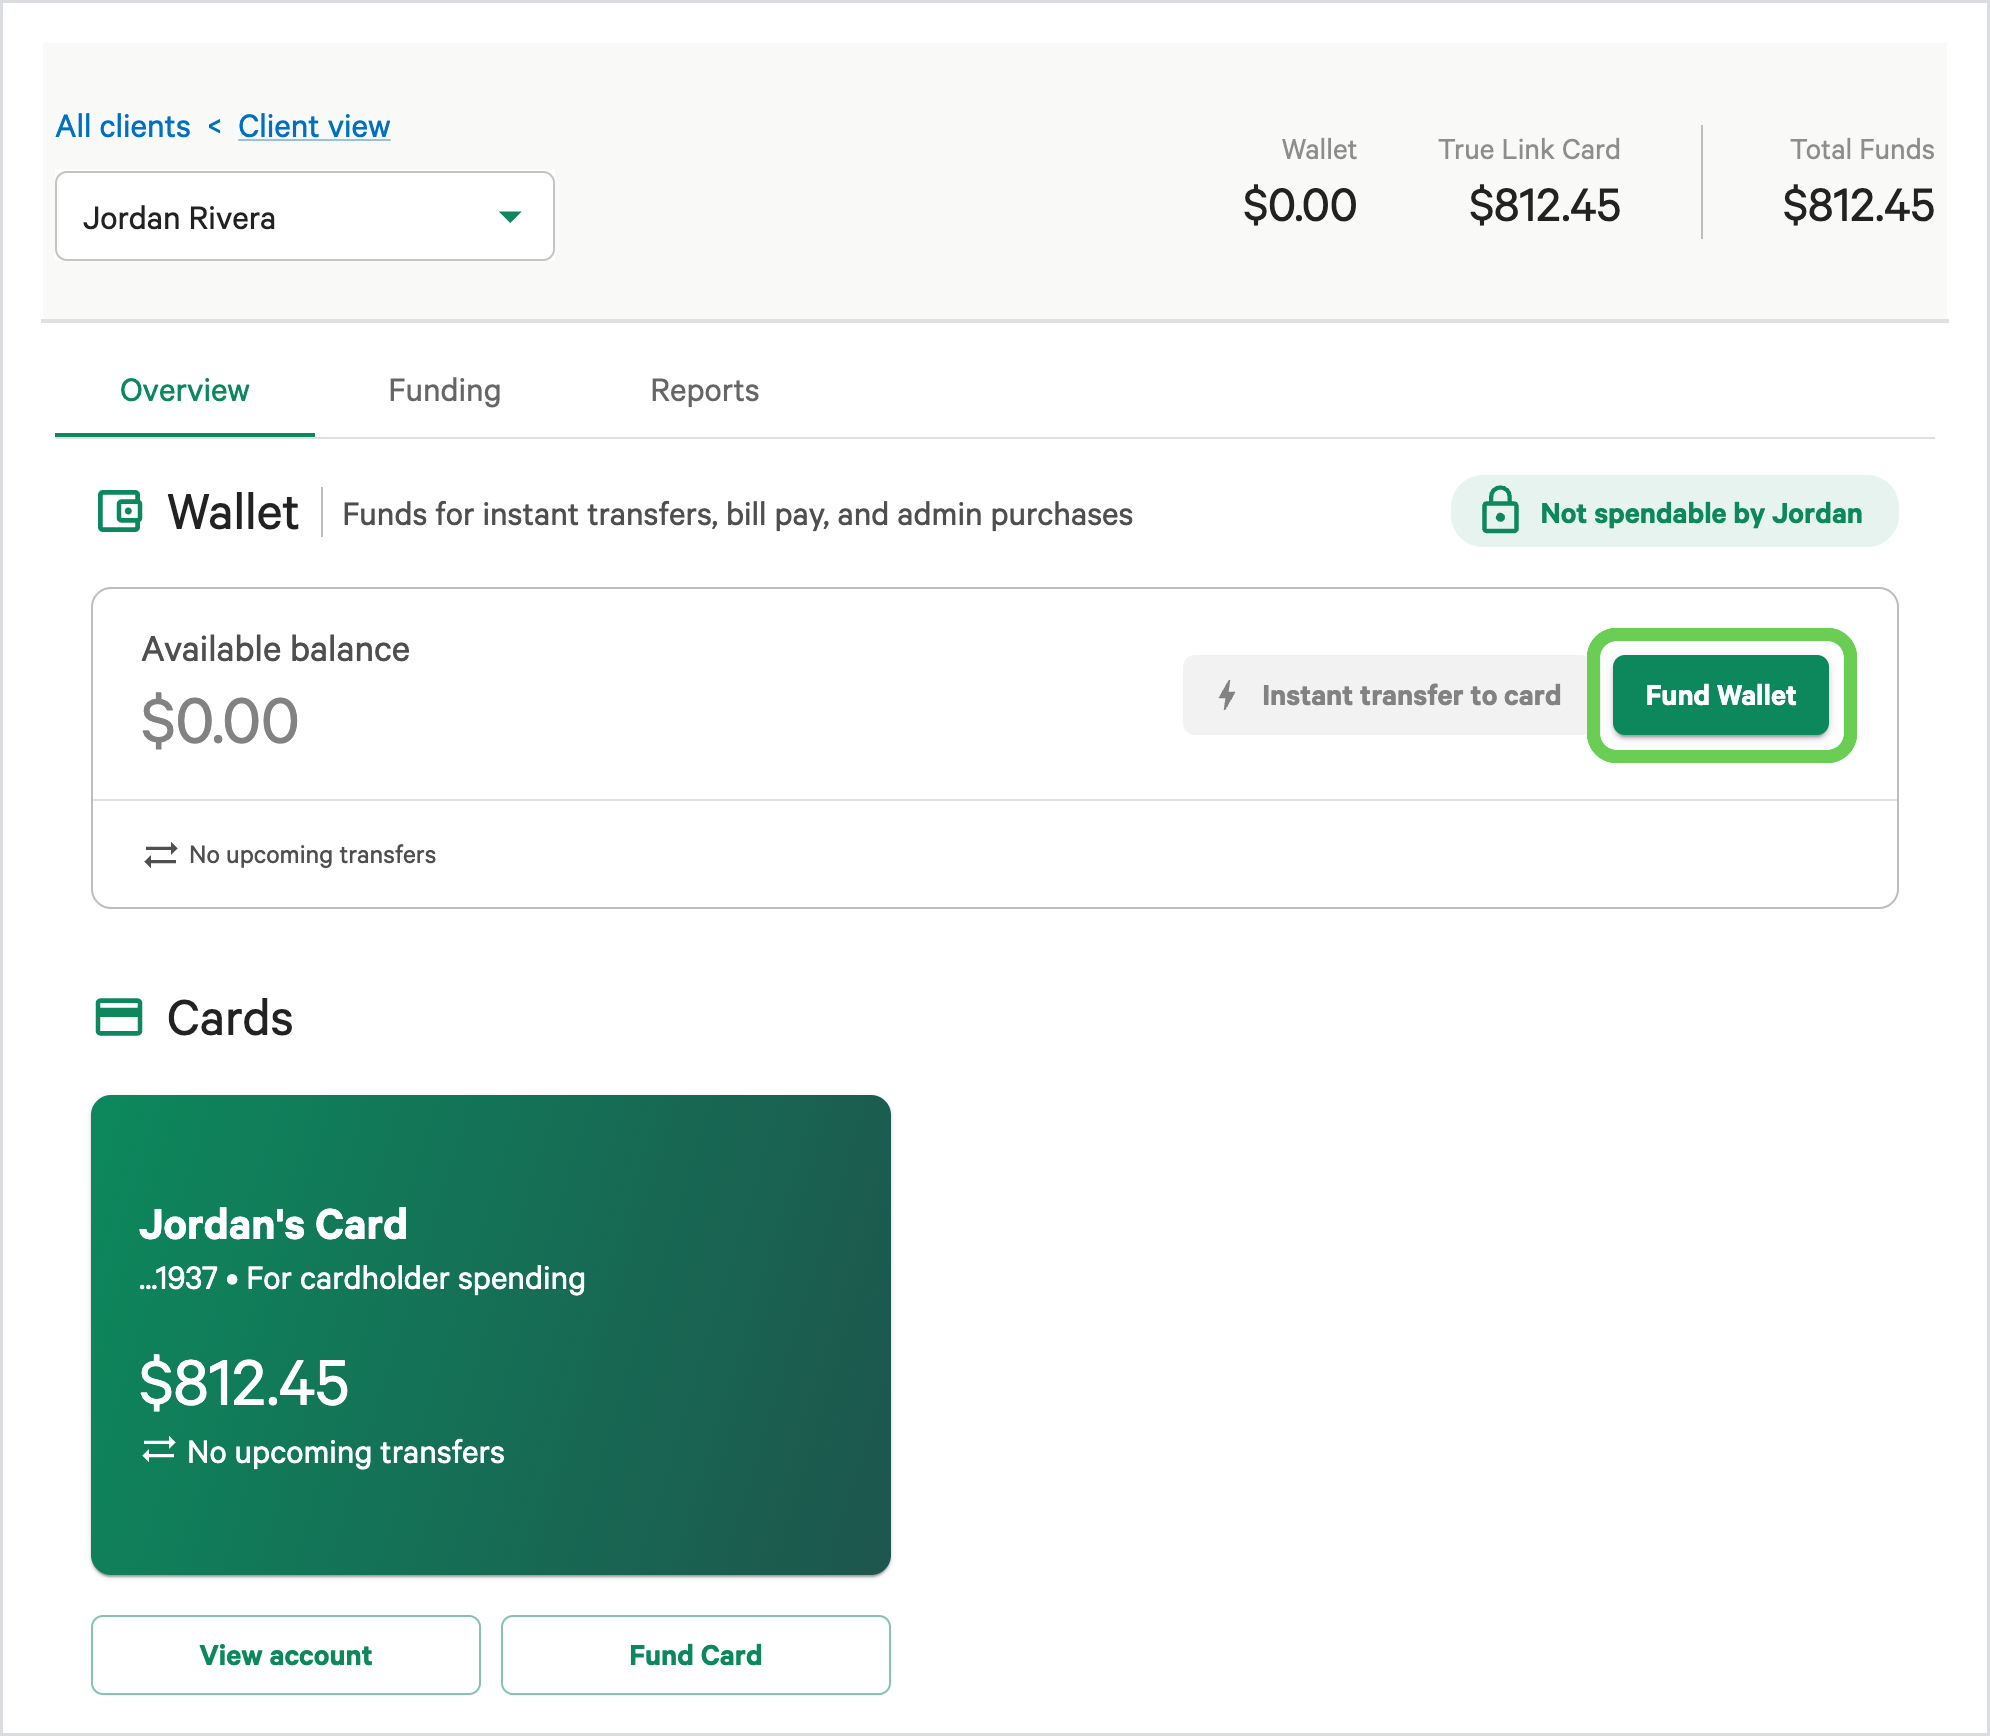Image resolution: width=1990 pixels, height=1736 pixels.
Task: Click the Not spendable by Jordan badge
Action: point(1674,511)
